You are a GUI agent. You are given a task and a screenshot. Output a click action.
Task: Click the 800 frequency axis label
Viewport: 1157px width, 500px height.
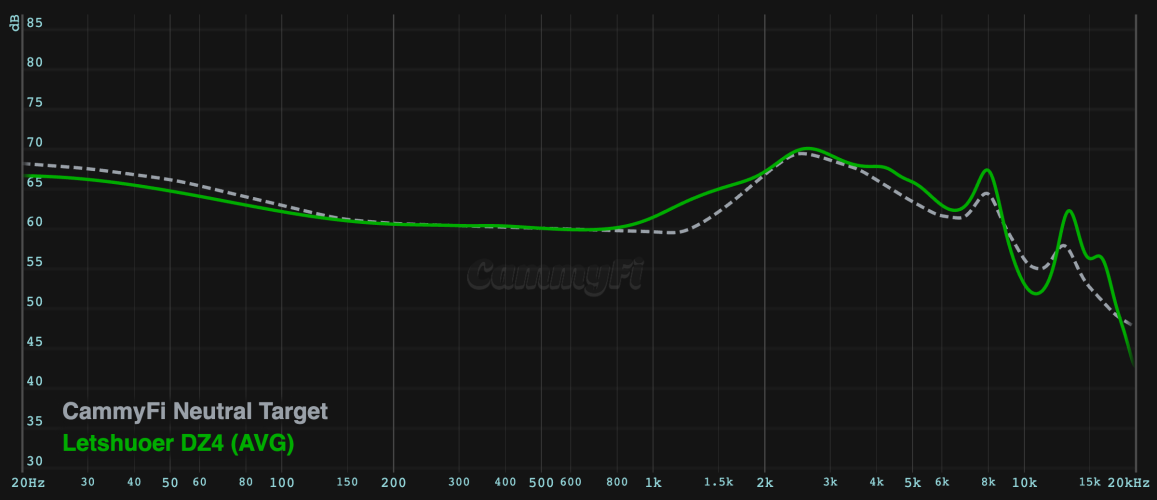(617, 482)
